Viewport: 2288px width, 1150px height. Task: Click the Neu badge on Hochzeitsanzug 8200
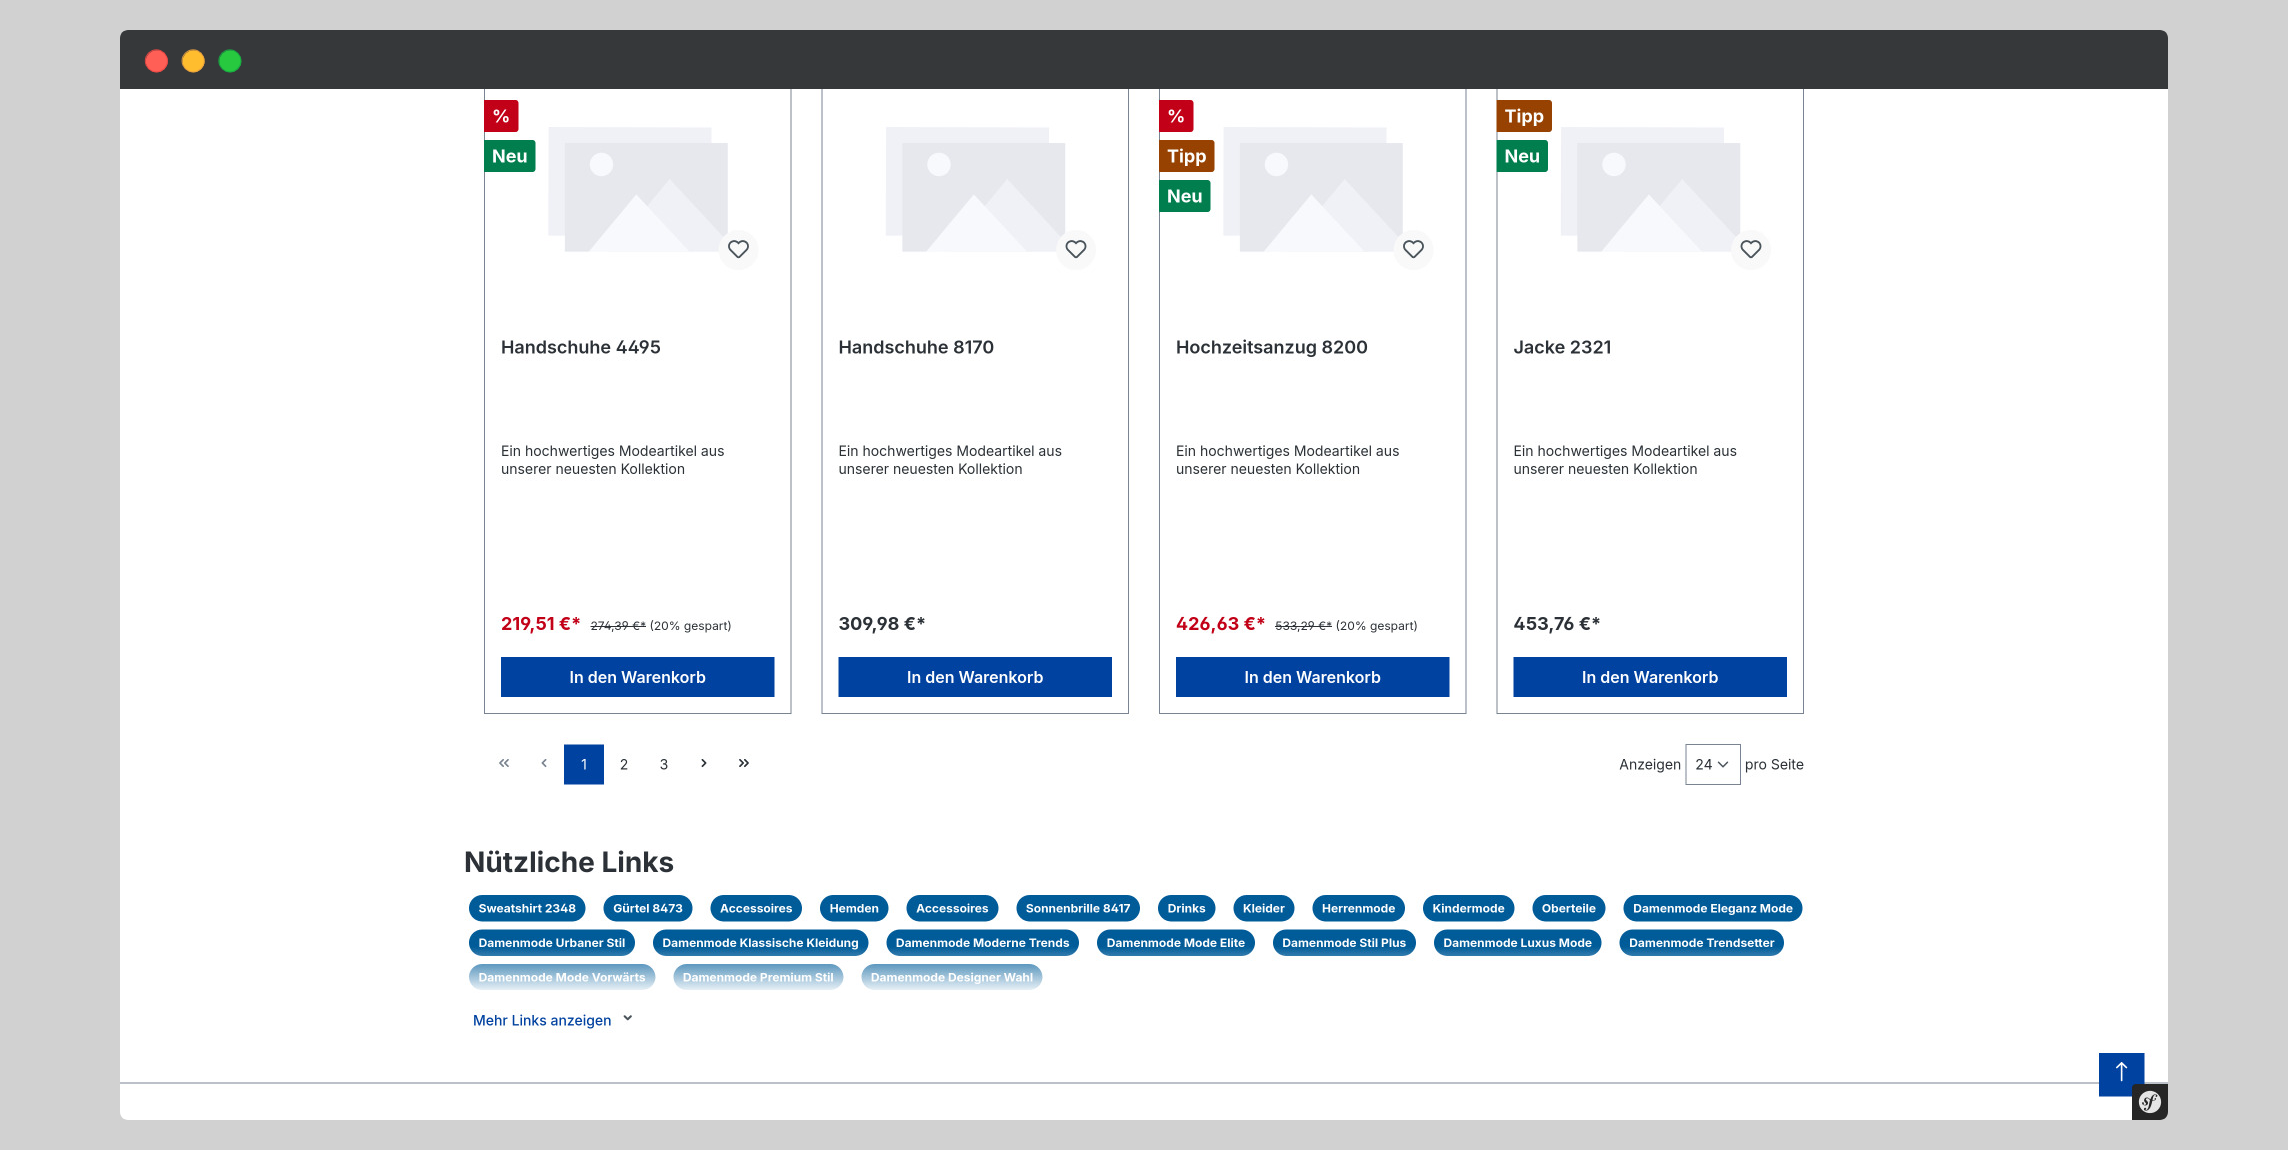[1185, 196]
